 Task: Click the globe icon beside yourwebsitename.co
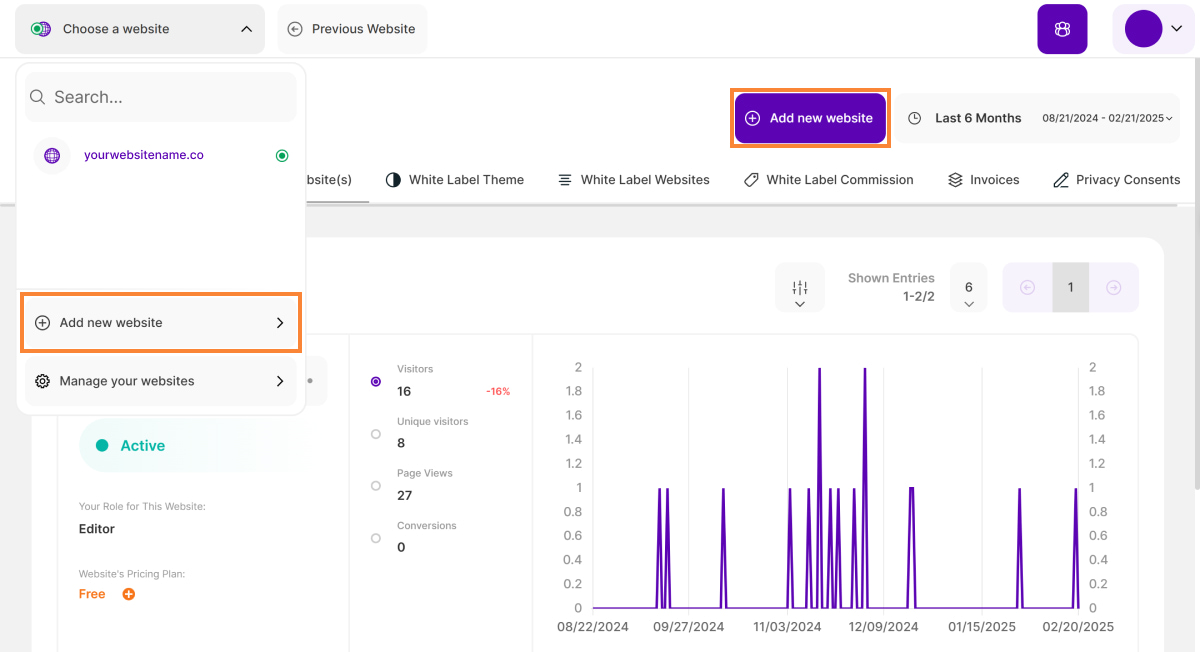pyautogui.click(x=52, y=156)
